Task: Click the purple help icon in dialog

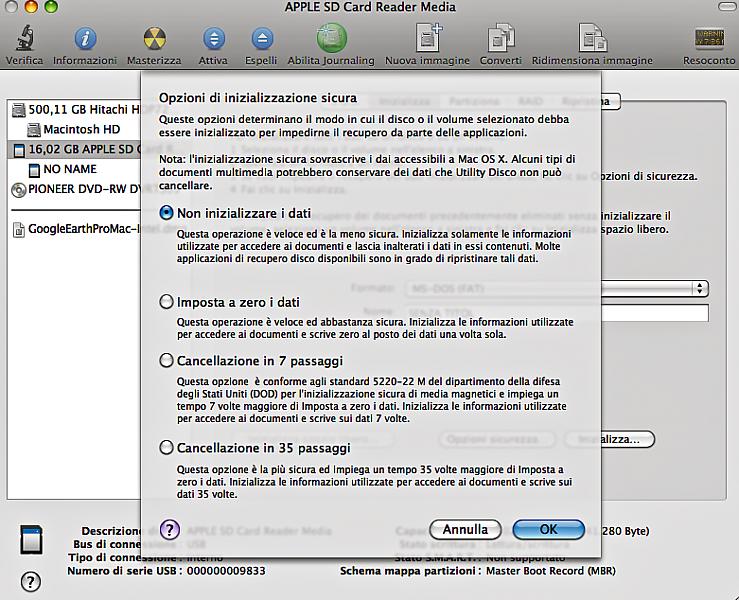Action: coord(170,530)
